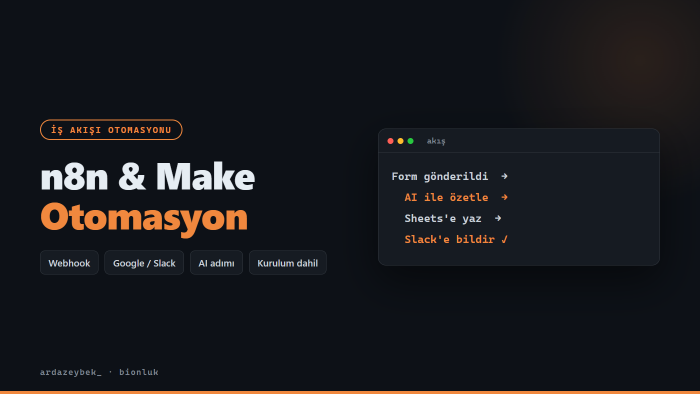
Task: Click the İŞ AKIŞI OTOMASYONU badge
Action: (x=111, y=130)
